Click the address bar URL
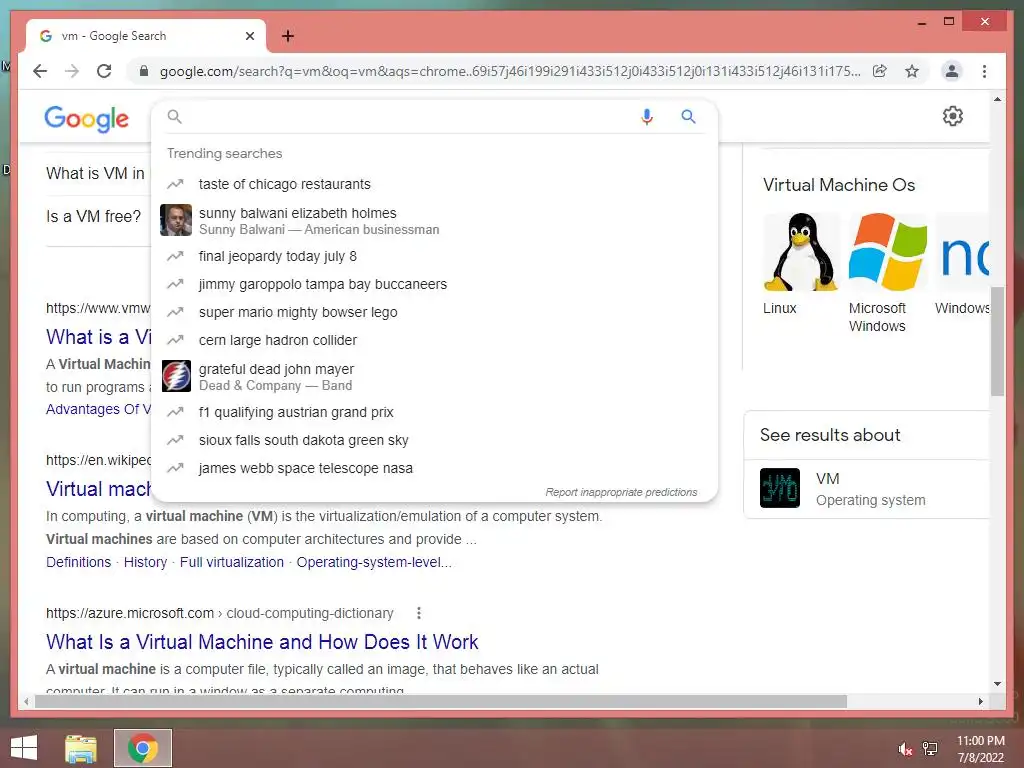Image resolution: width=1024 pixels, height=768 pixels. [x=509, y=71]
